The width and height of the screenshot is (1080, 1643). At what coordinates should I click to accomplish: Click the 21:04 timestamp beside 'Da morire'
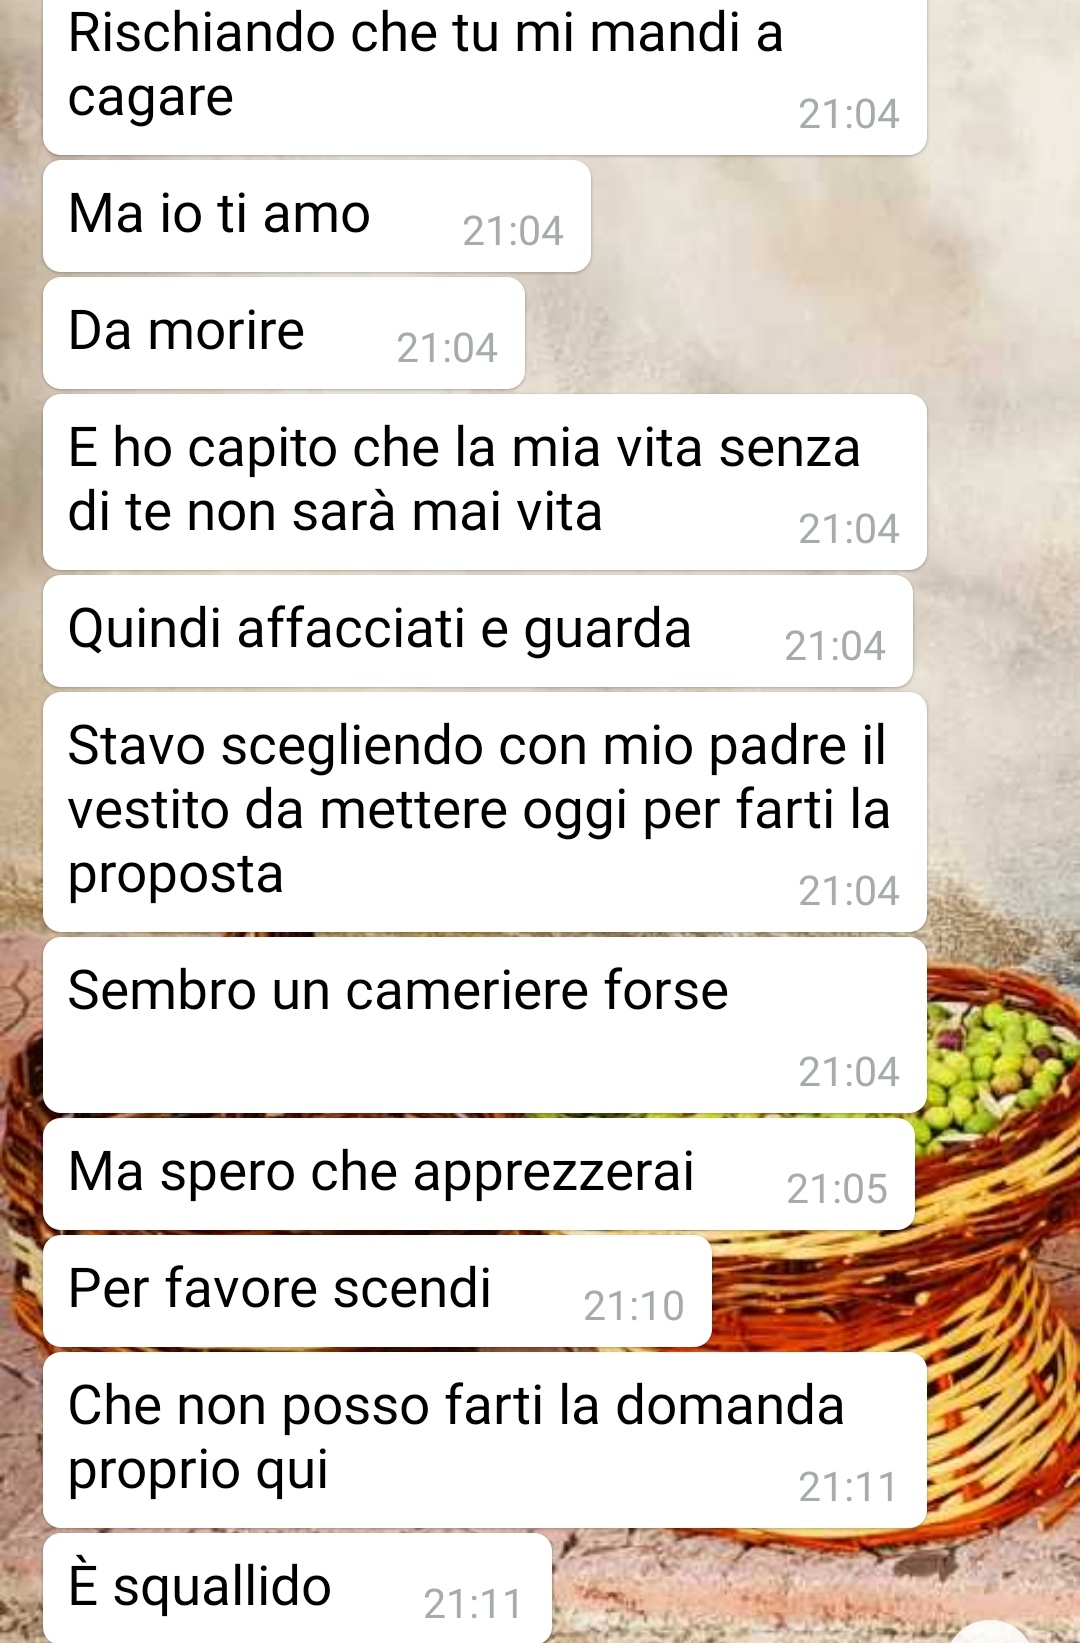(447, 348)
